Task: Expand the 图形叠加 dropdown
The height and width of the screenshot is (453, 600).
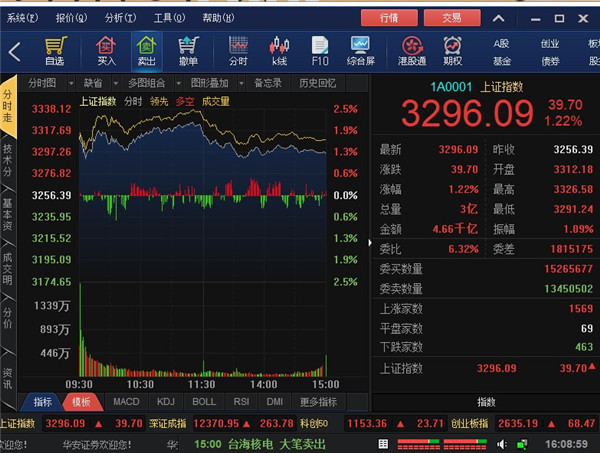Action: pyautogui.click(x=209, y=83)
